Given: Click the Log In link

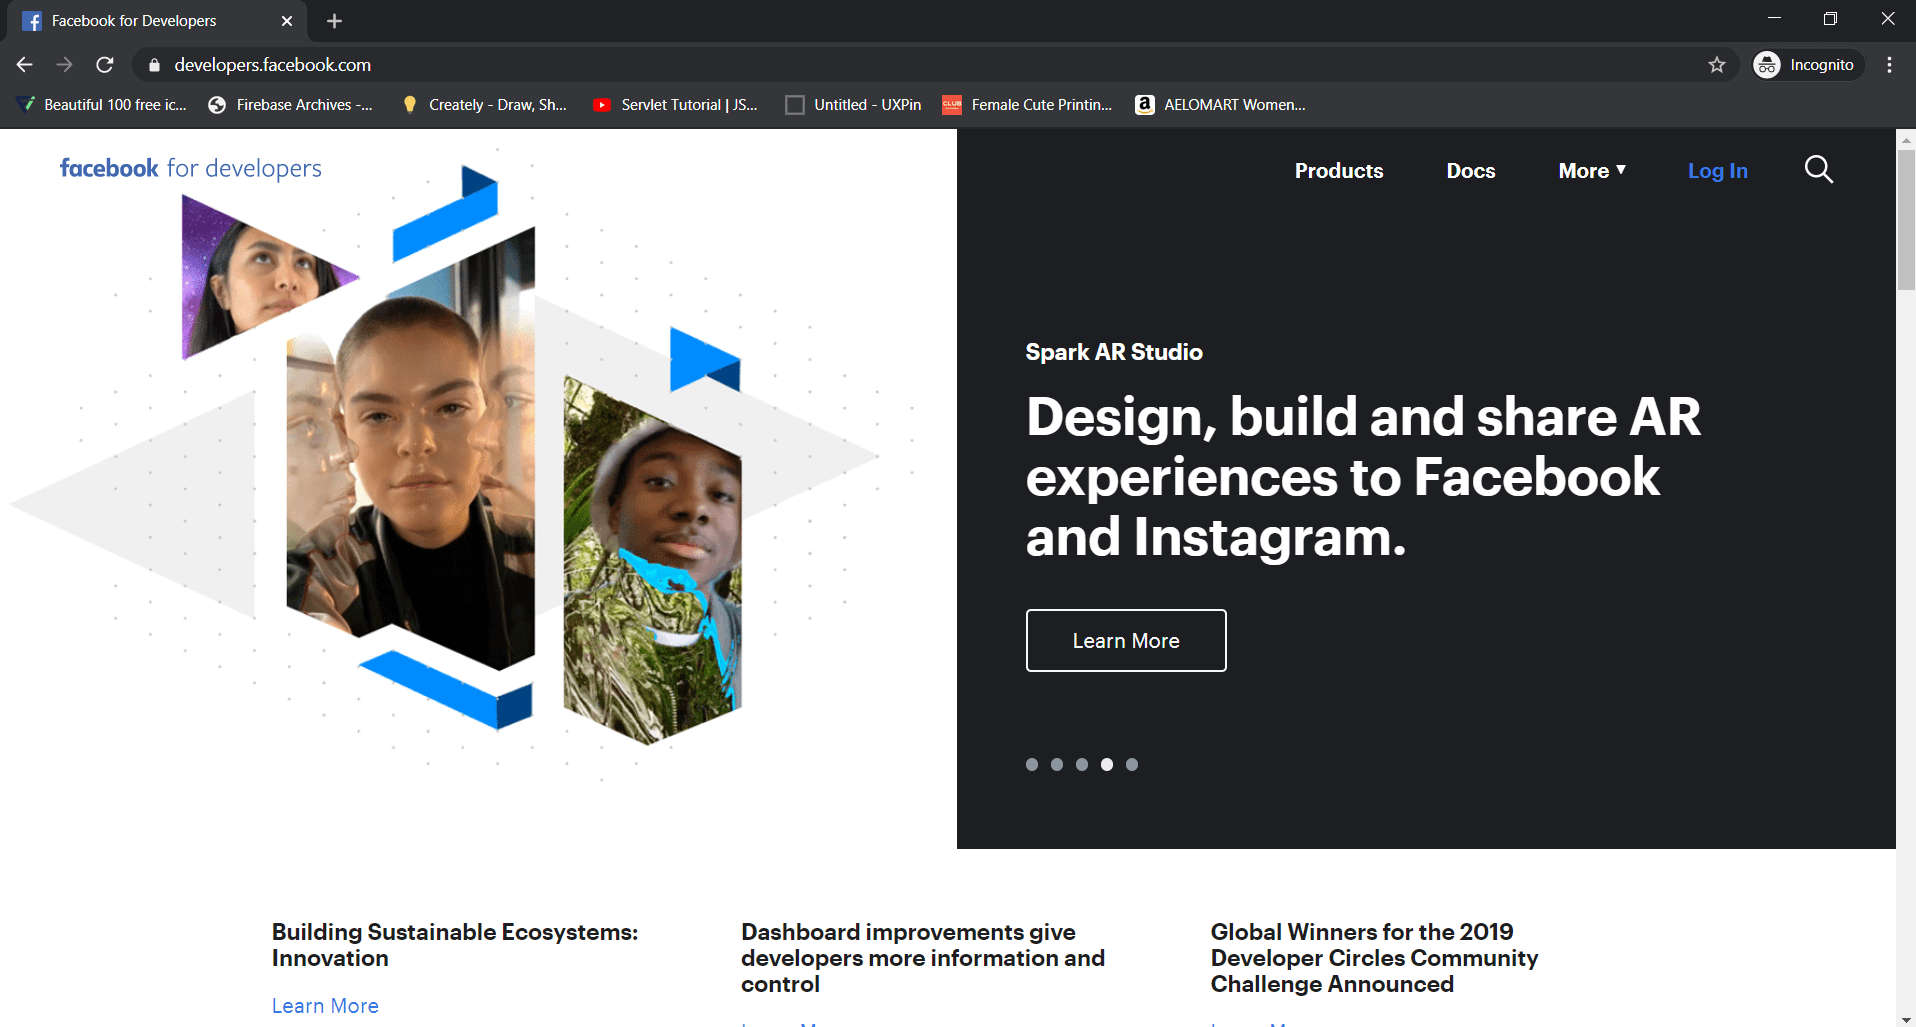Looking at the screenshot, I should pos(1717,171).
